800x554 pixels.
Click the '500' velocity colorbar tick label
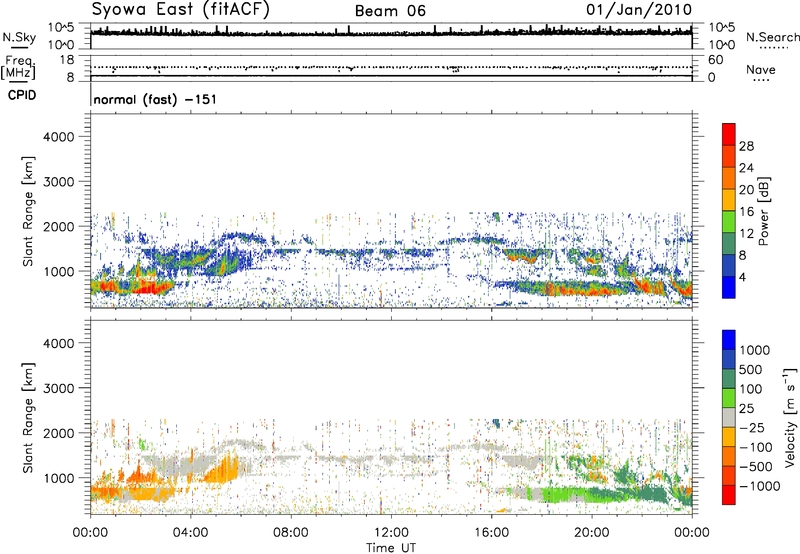pos(751,370)
